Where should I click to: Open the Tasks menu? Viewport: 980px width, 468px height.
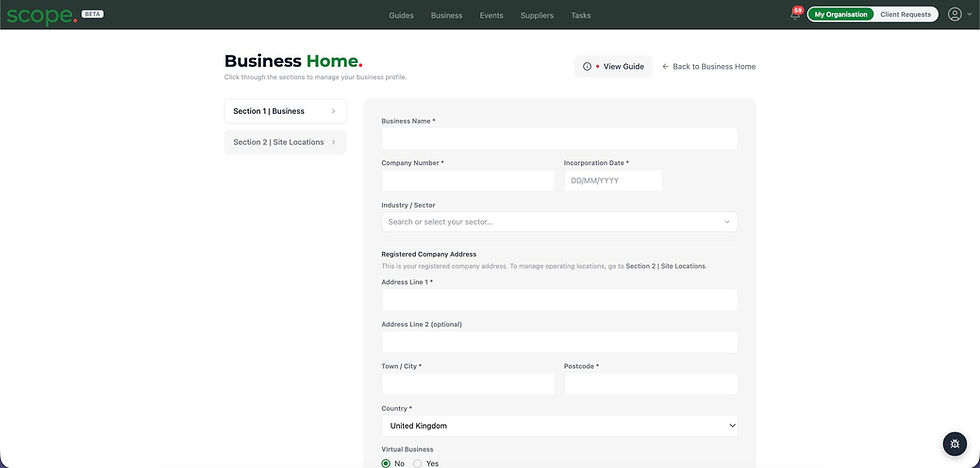581,16
